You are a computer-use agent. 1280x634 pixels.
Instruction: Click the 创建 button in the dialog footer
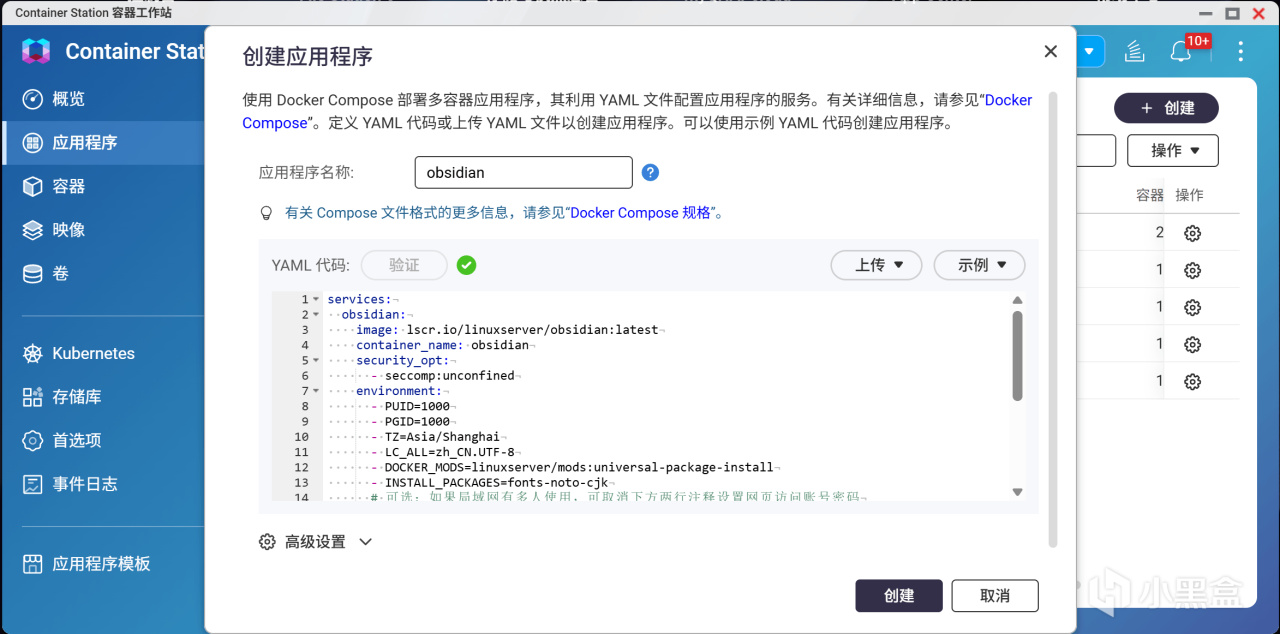coord(899,596)
